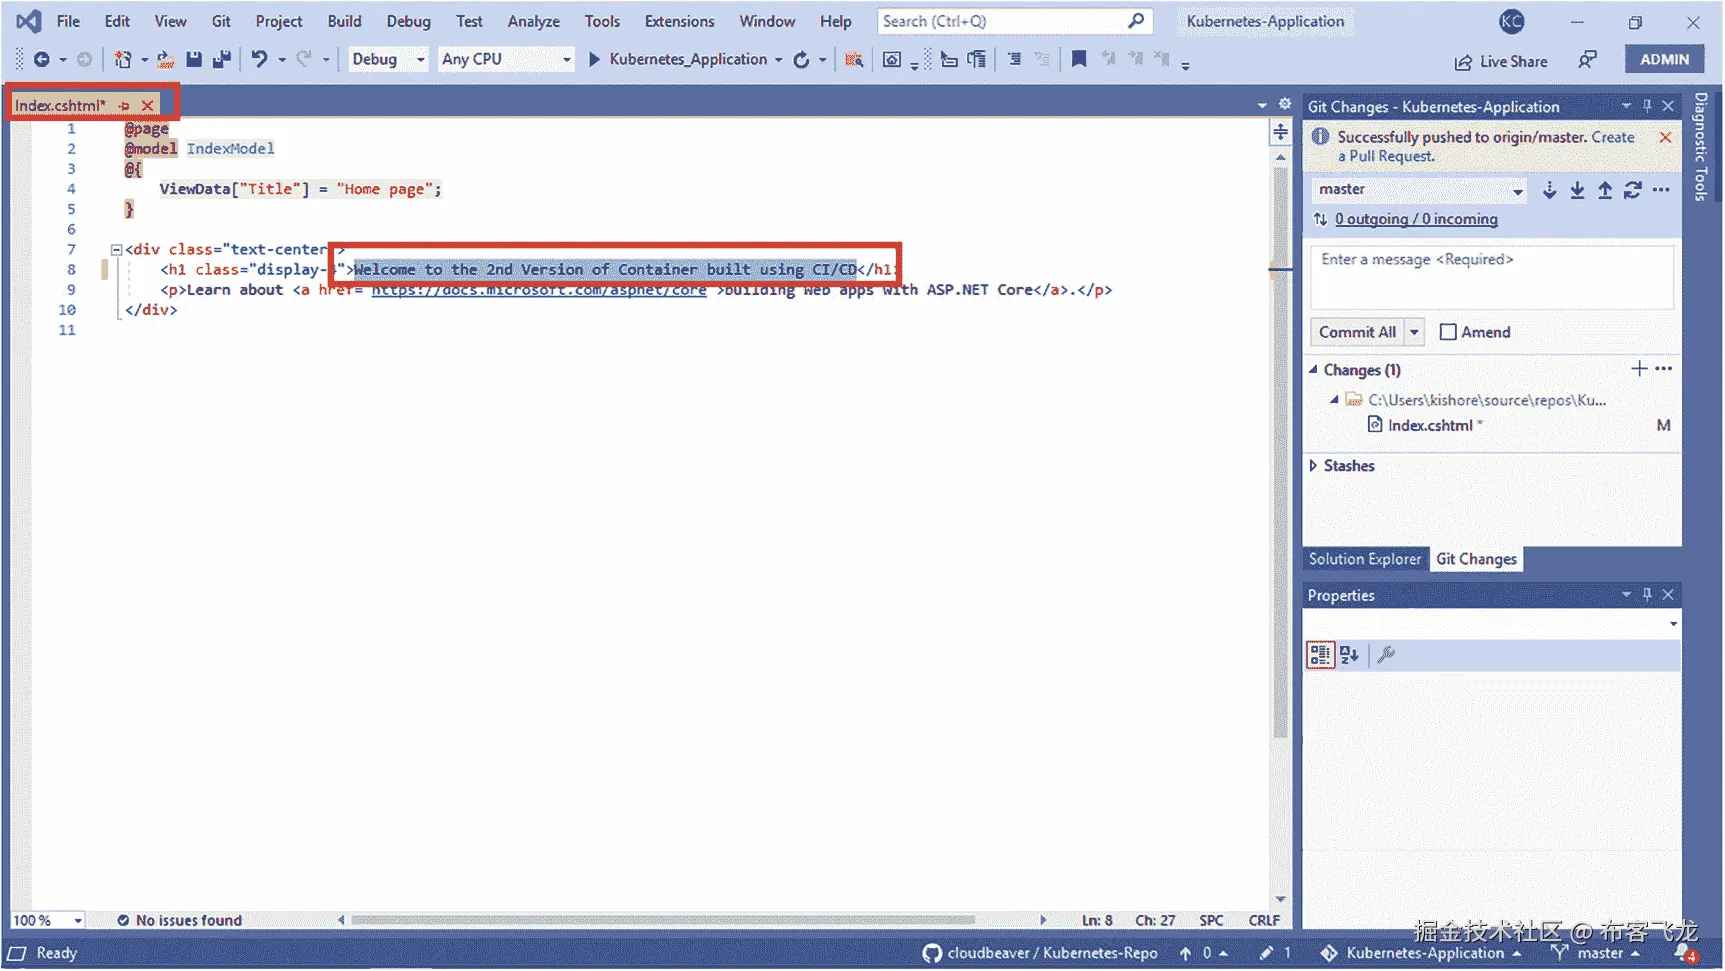Undo the last edit

click(259, 60)
